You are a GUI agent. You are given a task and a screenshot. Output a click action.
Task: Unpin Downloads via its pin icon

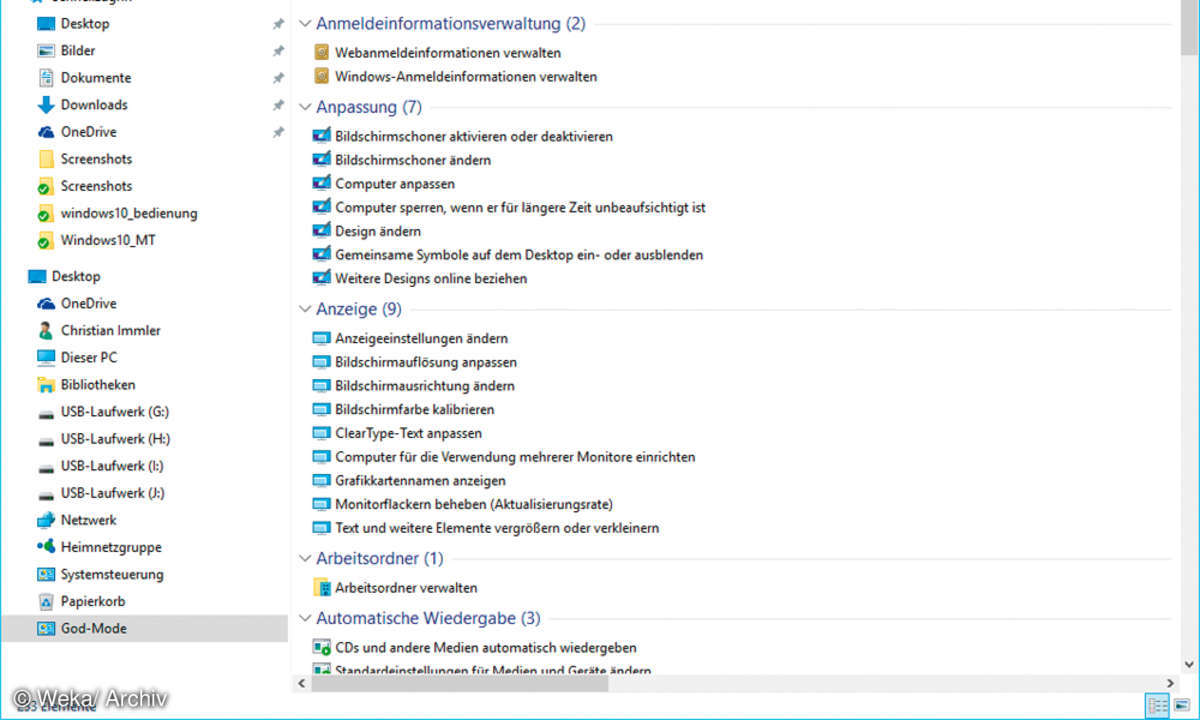(x=279, y=105)
